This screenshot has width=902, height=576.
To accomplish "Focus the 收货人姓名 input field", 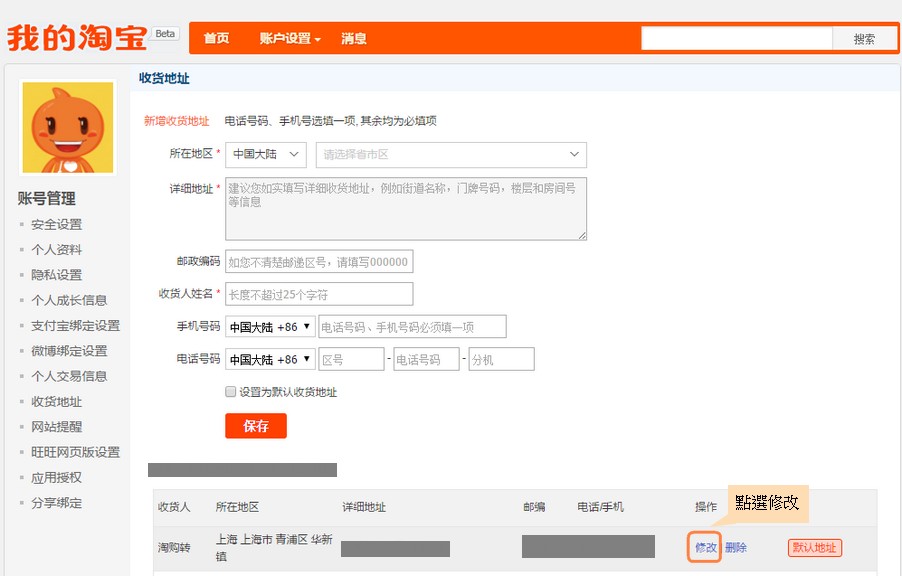I will pyautogui.click(x=319, y=294).
